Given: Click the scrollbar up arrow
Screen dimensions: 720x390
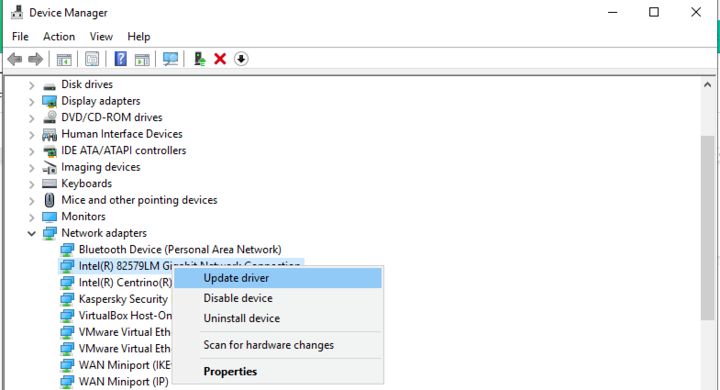Looking at the screenshot, I should tap(707, 85).
